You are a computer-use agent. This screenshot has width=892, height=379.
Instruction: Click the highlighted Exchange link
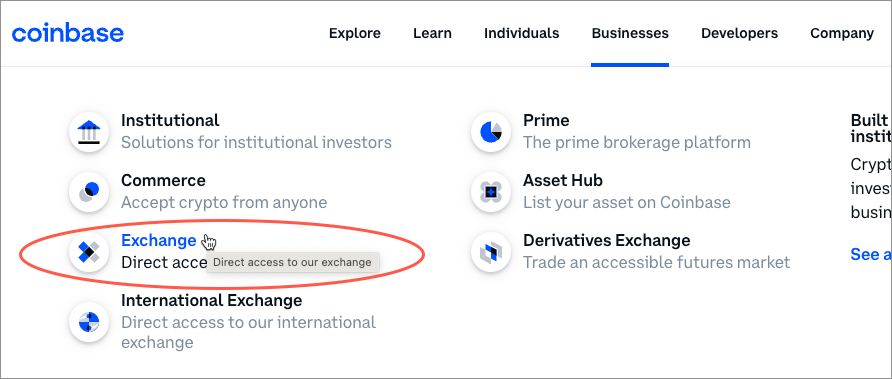click(x=159, y=241)
